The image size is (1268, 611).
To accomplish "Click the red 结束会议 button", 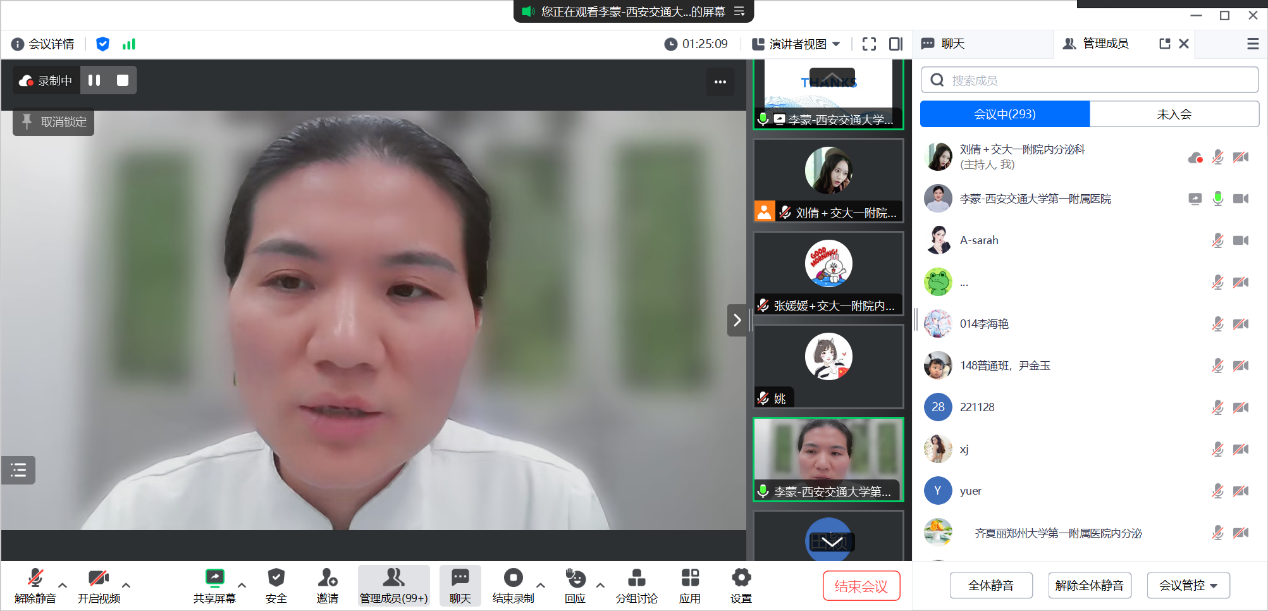I will (x=862, y=586).
